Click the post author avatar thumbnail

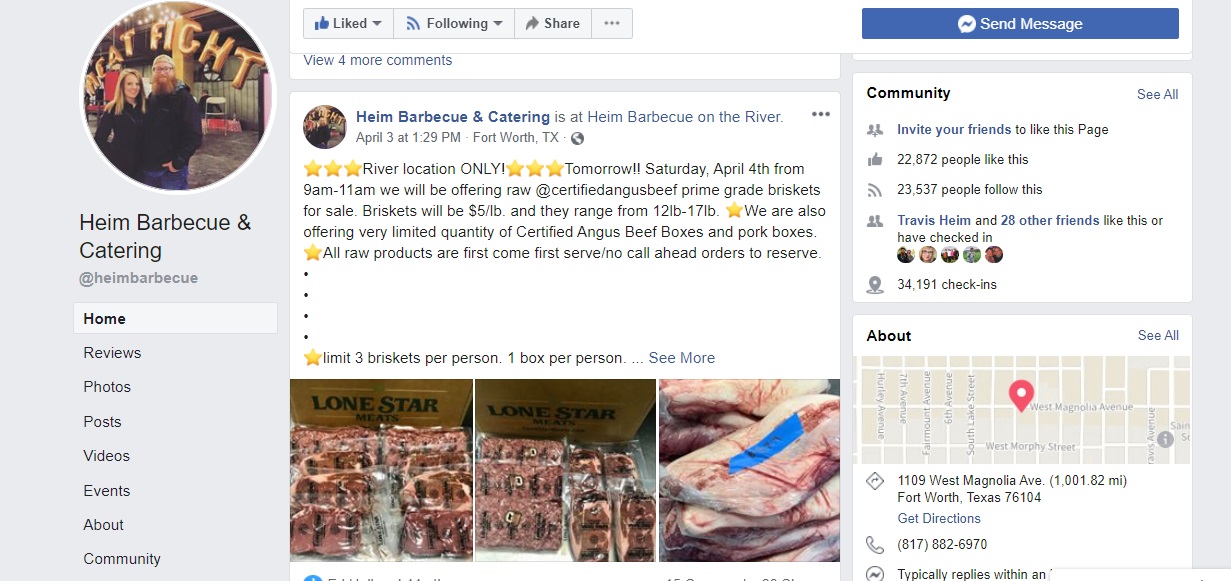325,127
